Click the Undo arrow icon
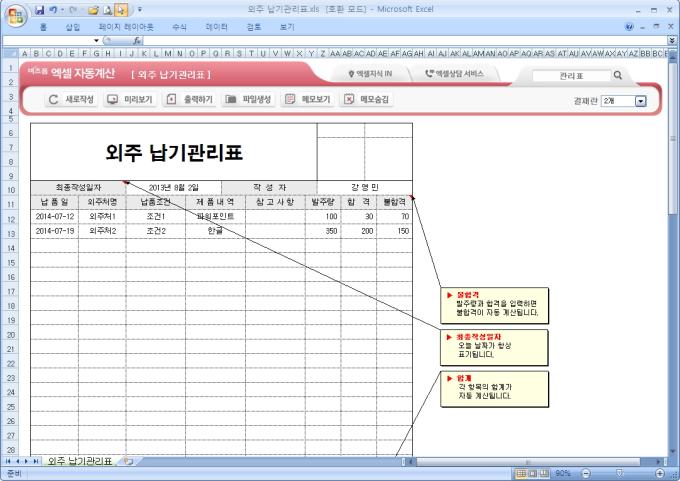Image resolution: width=680 pixels, height=481 pixels. pos(53,10)
